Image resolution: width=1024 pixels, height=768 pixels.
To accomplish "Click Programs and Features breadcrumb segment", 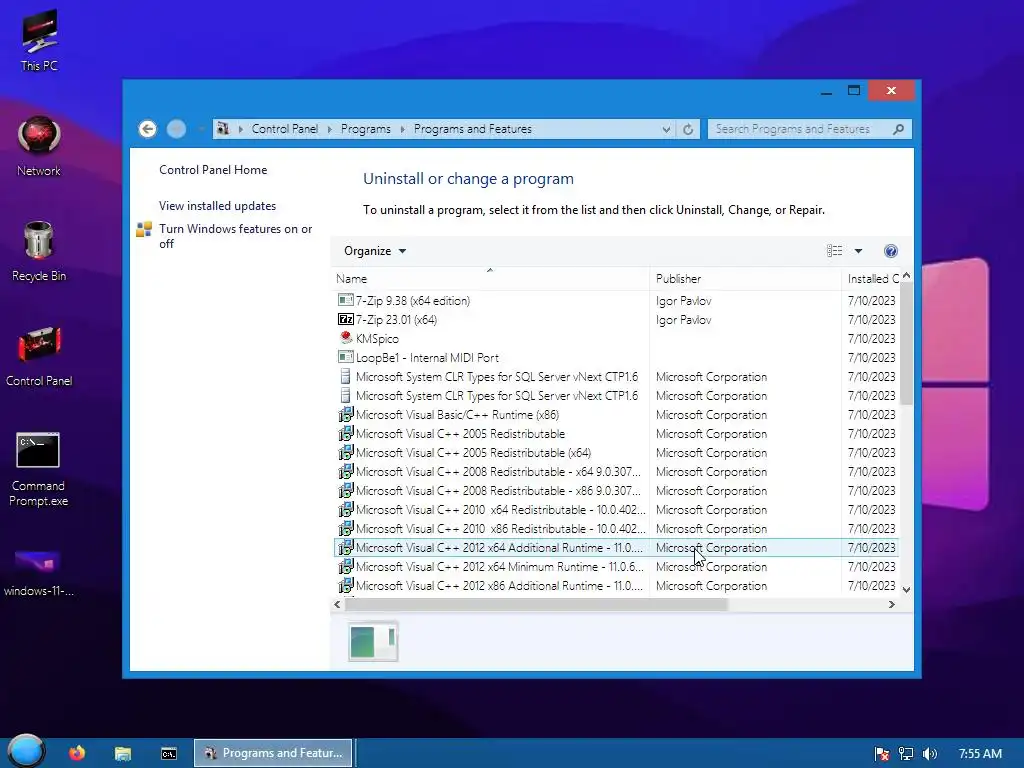I will (x=473, y=129).
